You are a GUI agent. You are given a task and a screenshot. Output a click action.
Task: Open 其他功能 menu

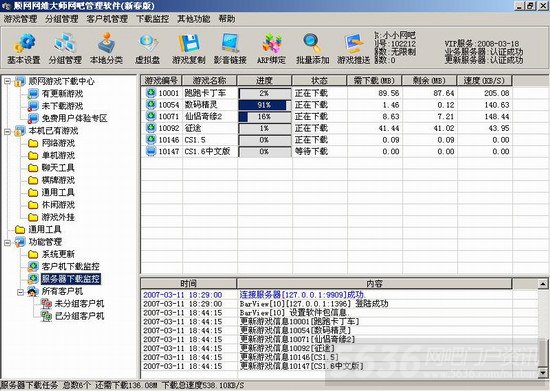(x=194, y=19)
